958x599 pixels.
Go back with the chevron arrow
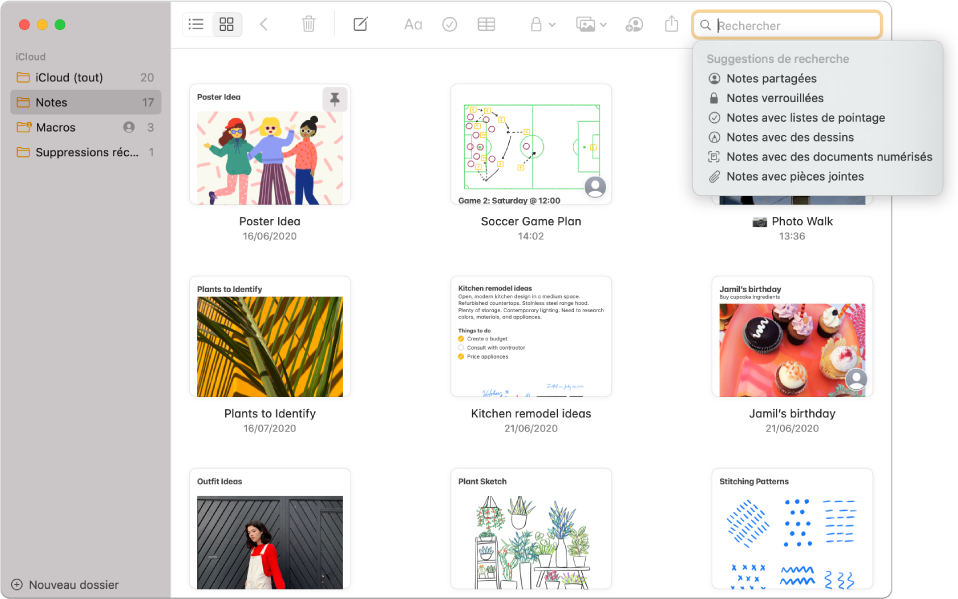(x=264, y=24)
